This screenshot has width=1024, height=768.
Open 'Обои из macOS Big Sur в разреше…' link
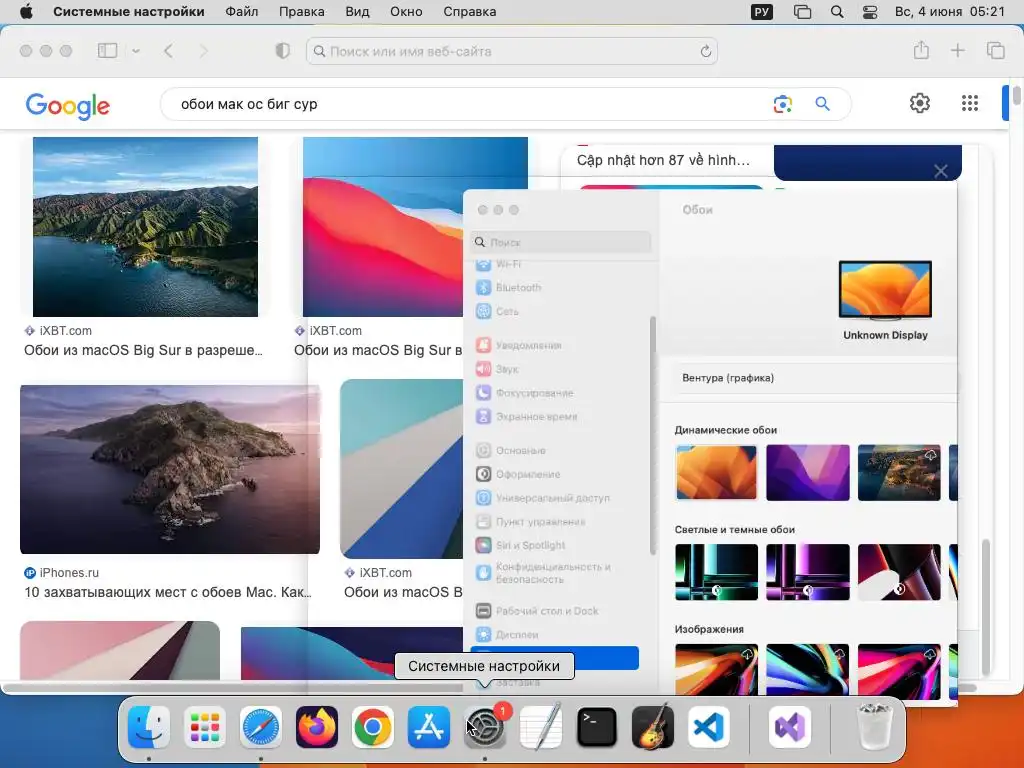tap(143, 350)
